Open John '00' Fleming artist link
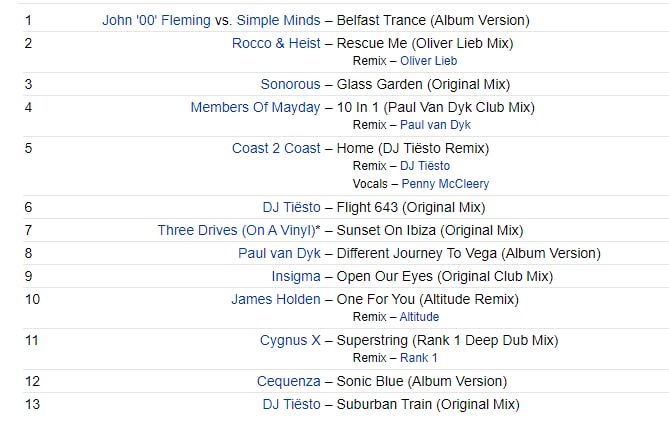The image size is (669, 434). pos(156,20)
